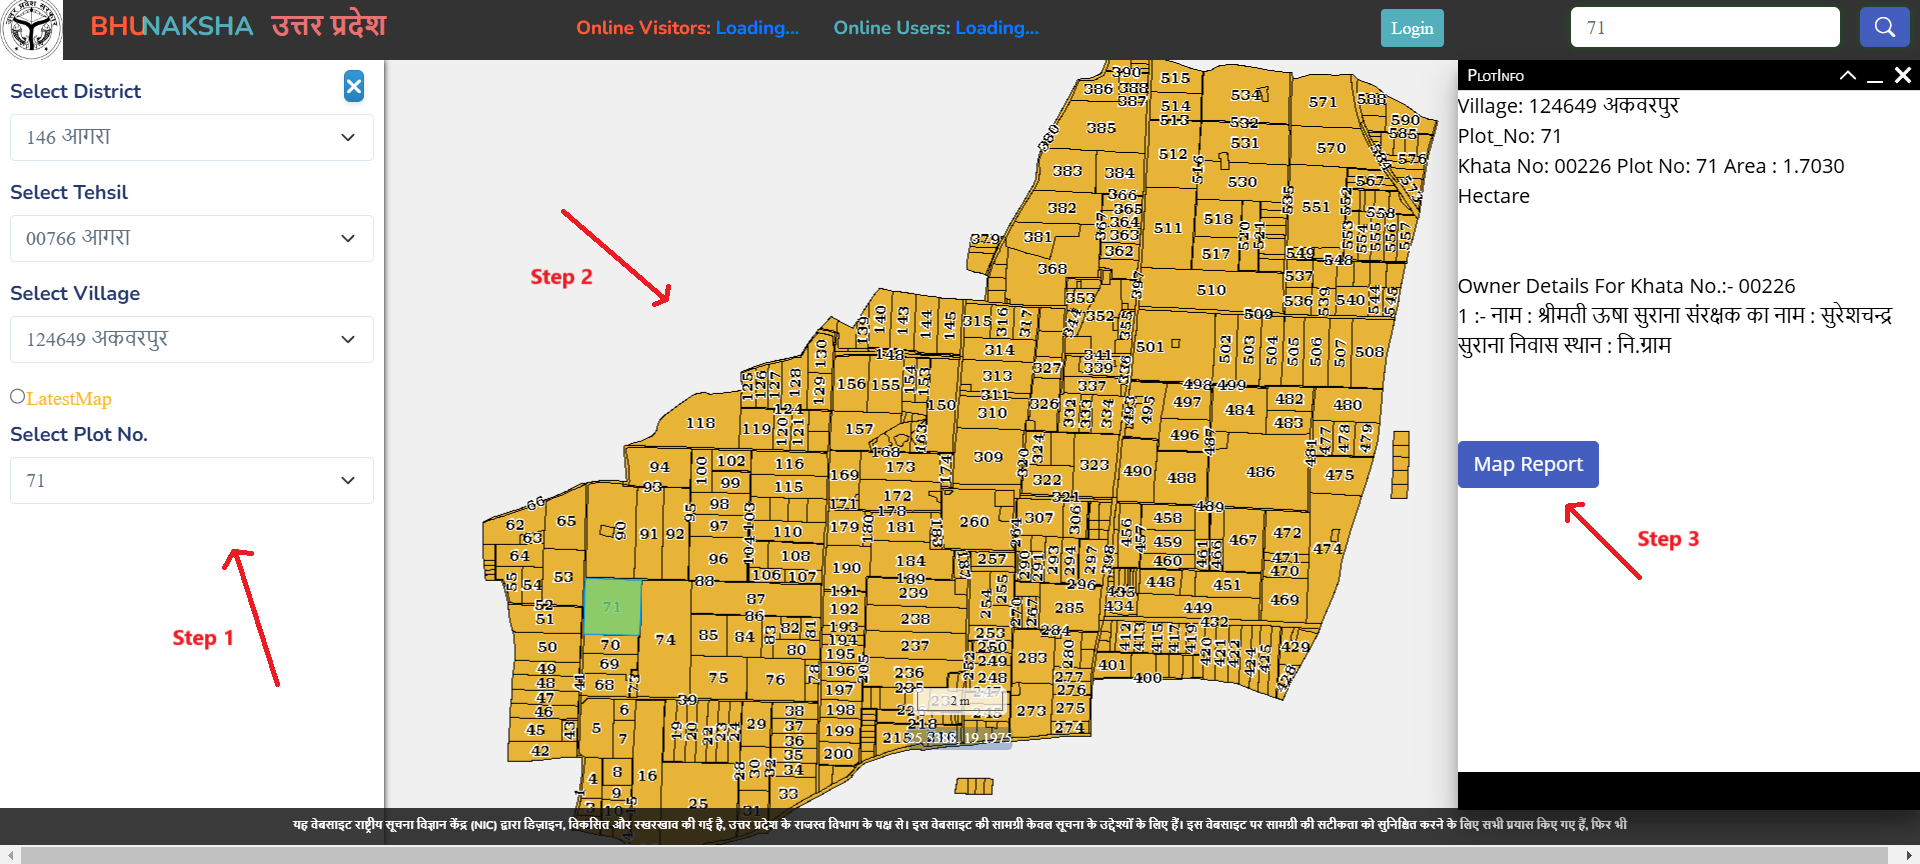Open the Map Report
1920x864 pixels.
coord(1527,465)
